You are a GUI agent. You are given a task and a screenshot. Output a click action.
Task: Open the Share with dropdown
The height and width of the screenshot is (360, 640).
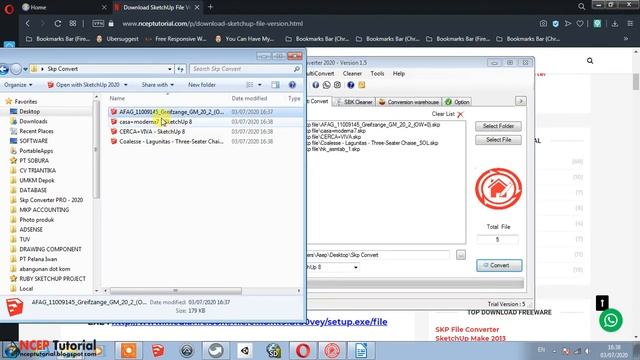(x=158, y=85)
